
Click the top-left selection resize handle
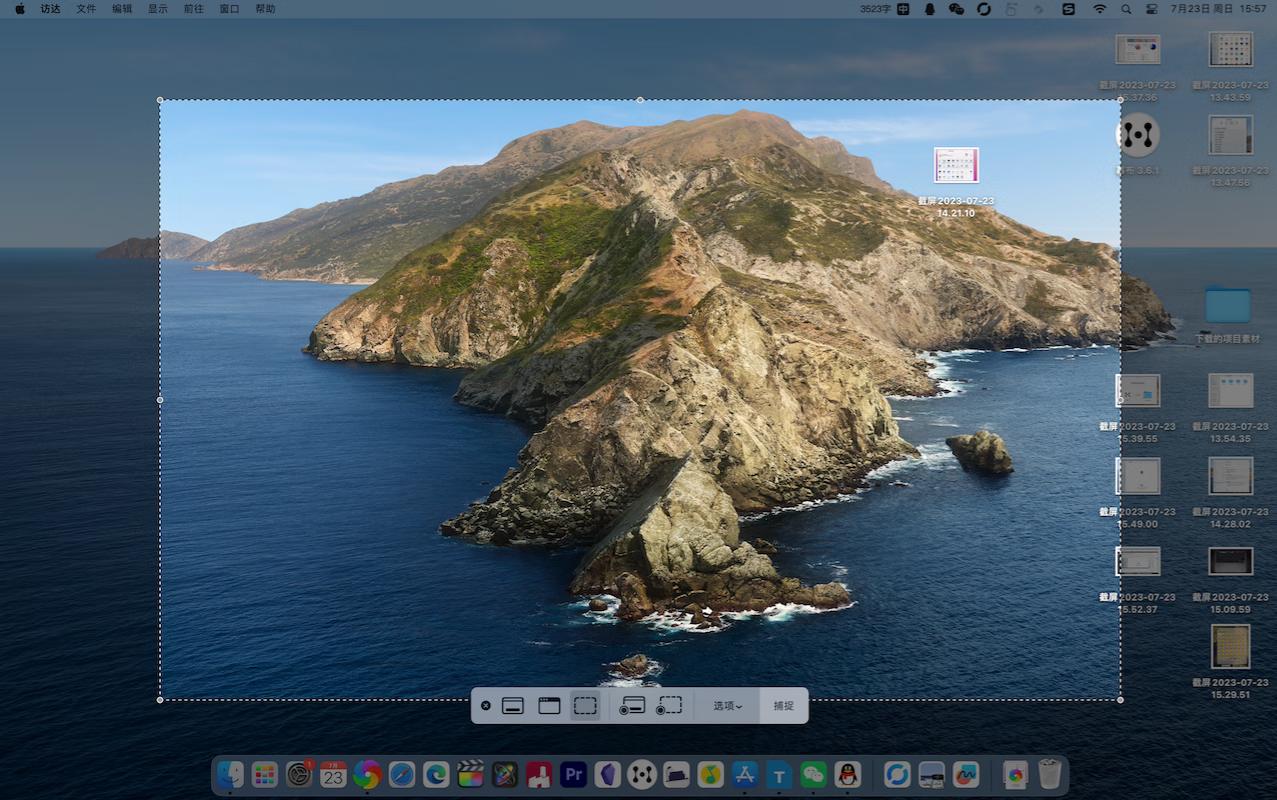160,100
